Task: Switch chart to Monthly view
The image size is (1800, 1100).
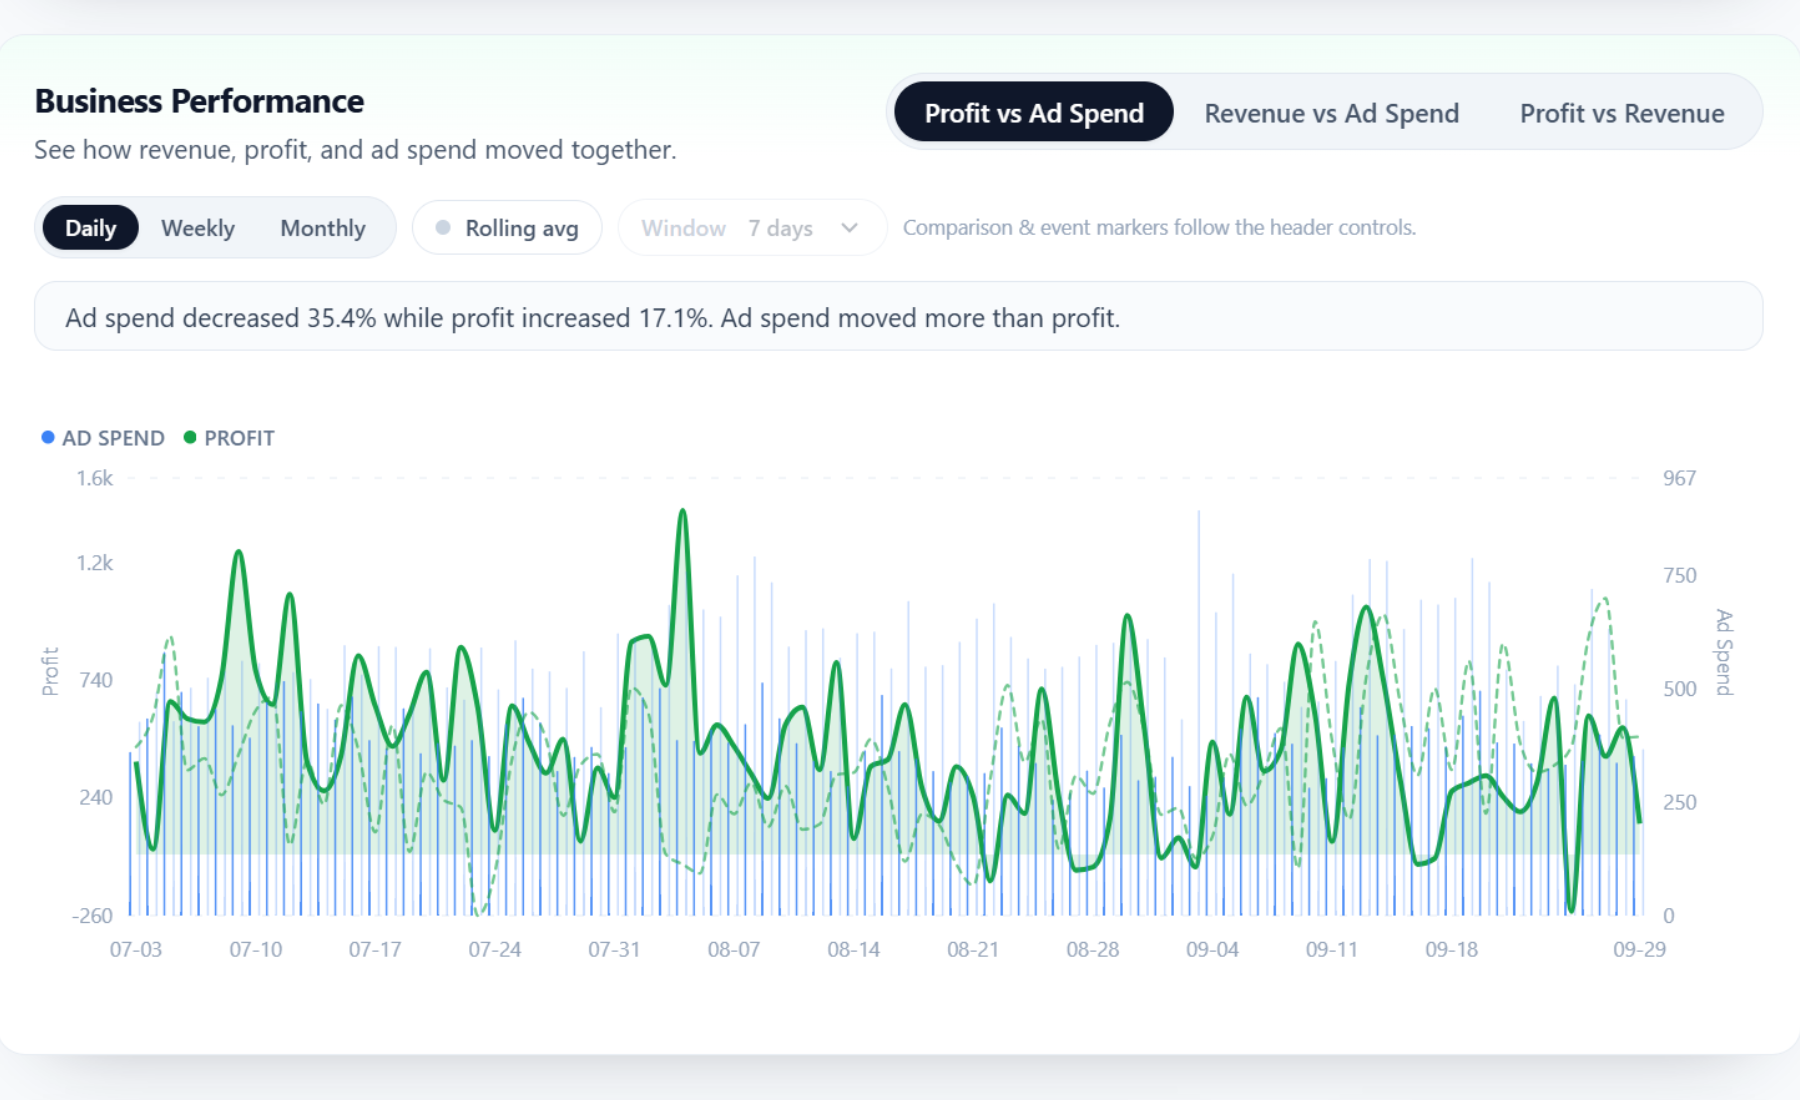Action: click(x=323, y=228)
